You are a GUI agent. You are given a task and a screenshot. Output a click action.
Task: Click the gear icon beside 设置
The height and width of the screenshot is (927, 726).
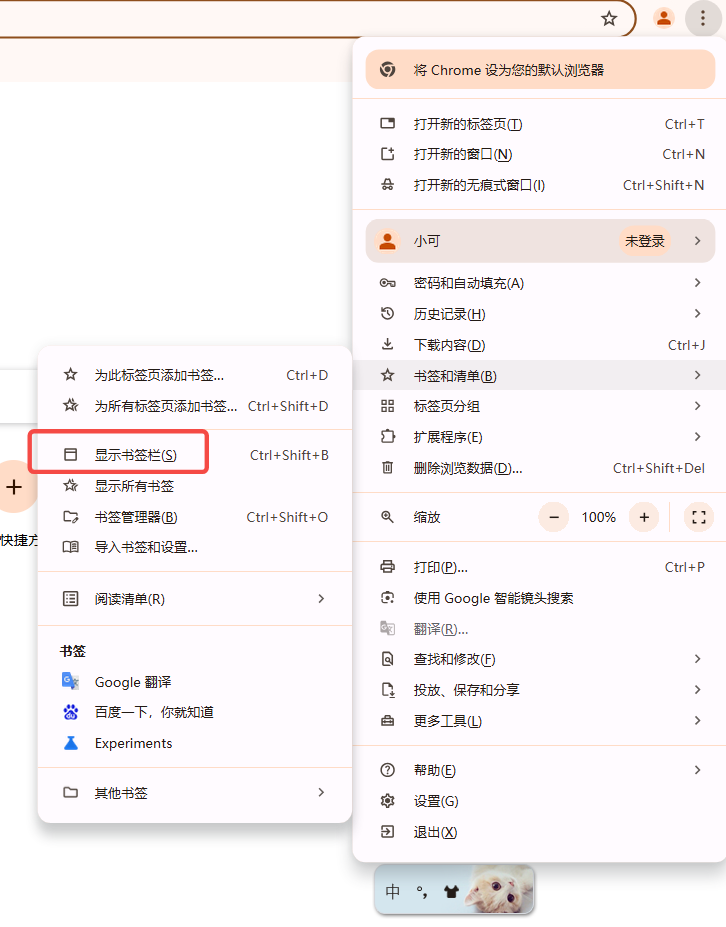pyautogui.click(x=387, y=801)
